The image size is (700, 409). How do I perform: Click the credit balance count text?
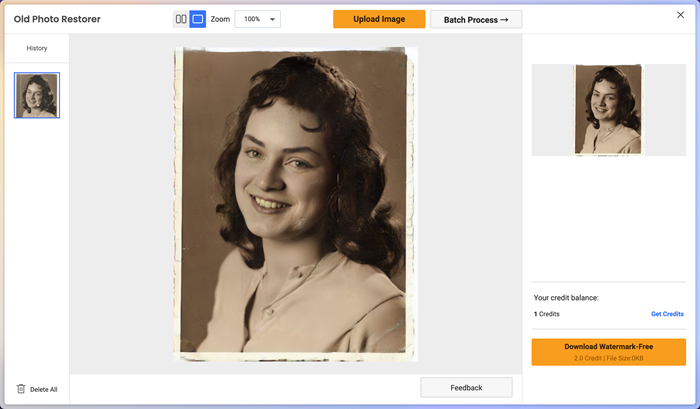(x=547, y=314)
